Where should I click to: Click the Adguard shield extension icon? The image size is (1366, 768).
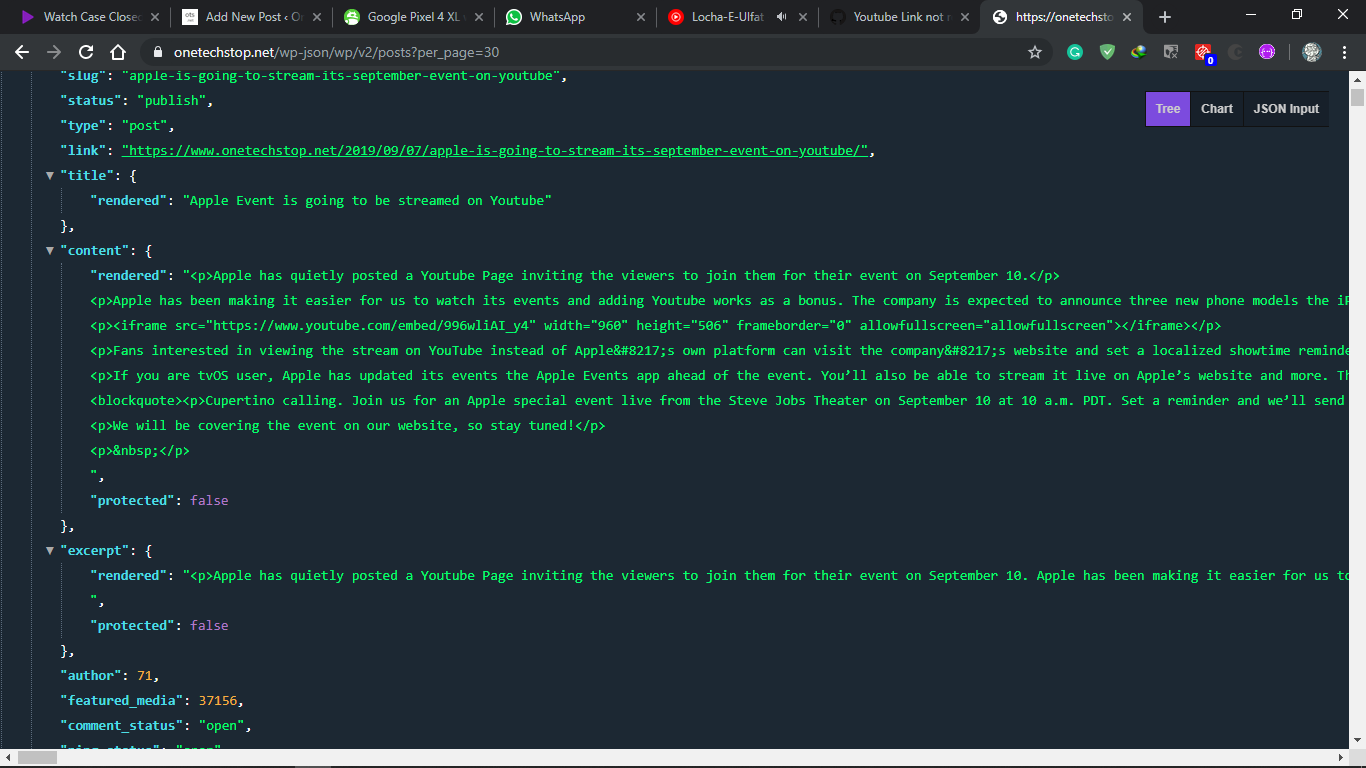point(1106,51)
